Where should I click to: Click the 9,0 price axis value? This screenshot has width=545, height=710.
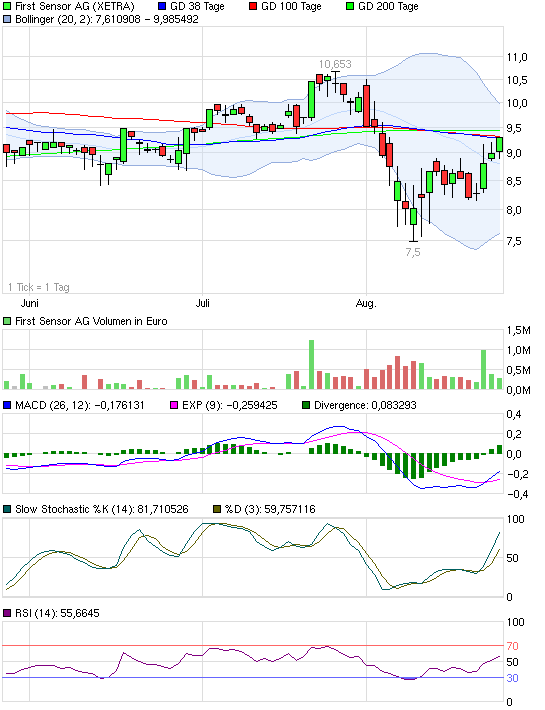515,154
